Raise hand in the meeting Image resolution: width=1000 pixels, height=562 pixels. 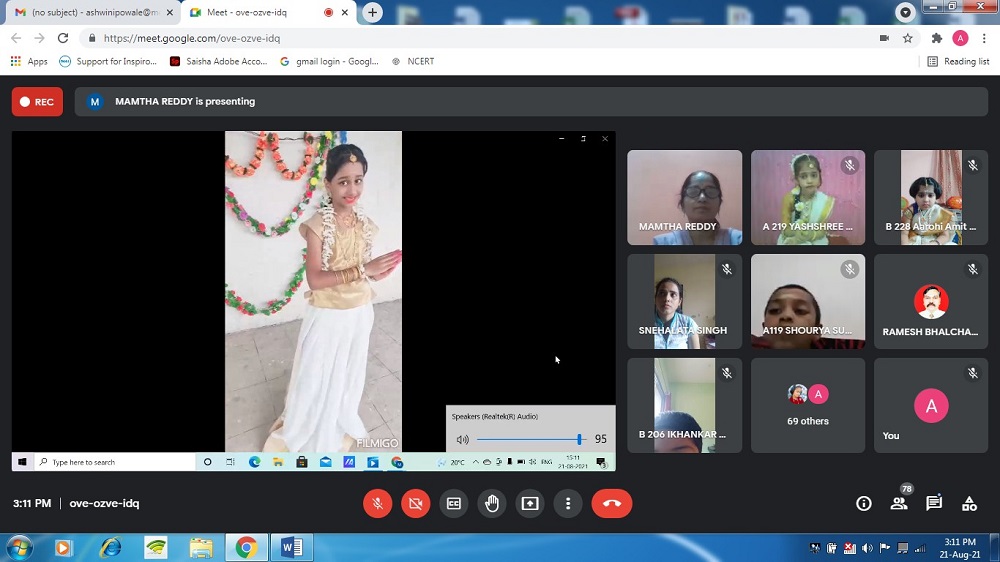coord(492,504)
